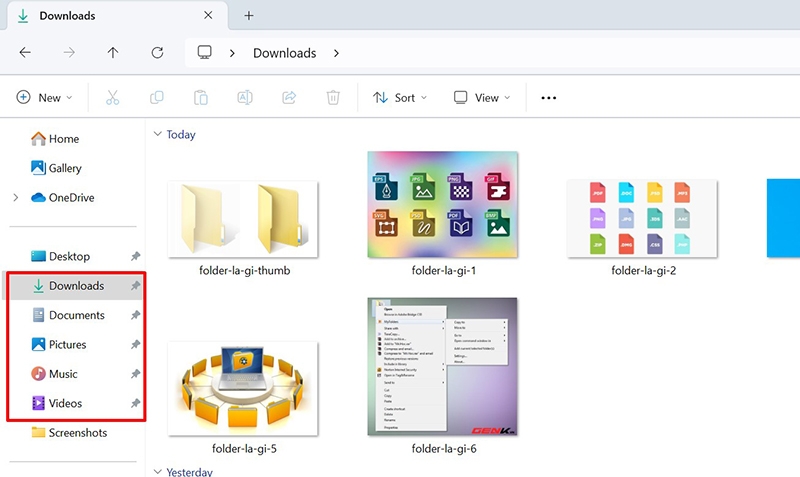Expand the OneDrive tree node
The width and height of the screenshot is (800, 477).
tap(15, 198)
